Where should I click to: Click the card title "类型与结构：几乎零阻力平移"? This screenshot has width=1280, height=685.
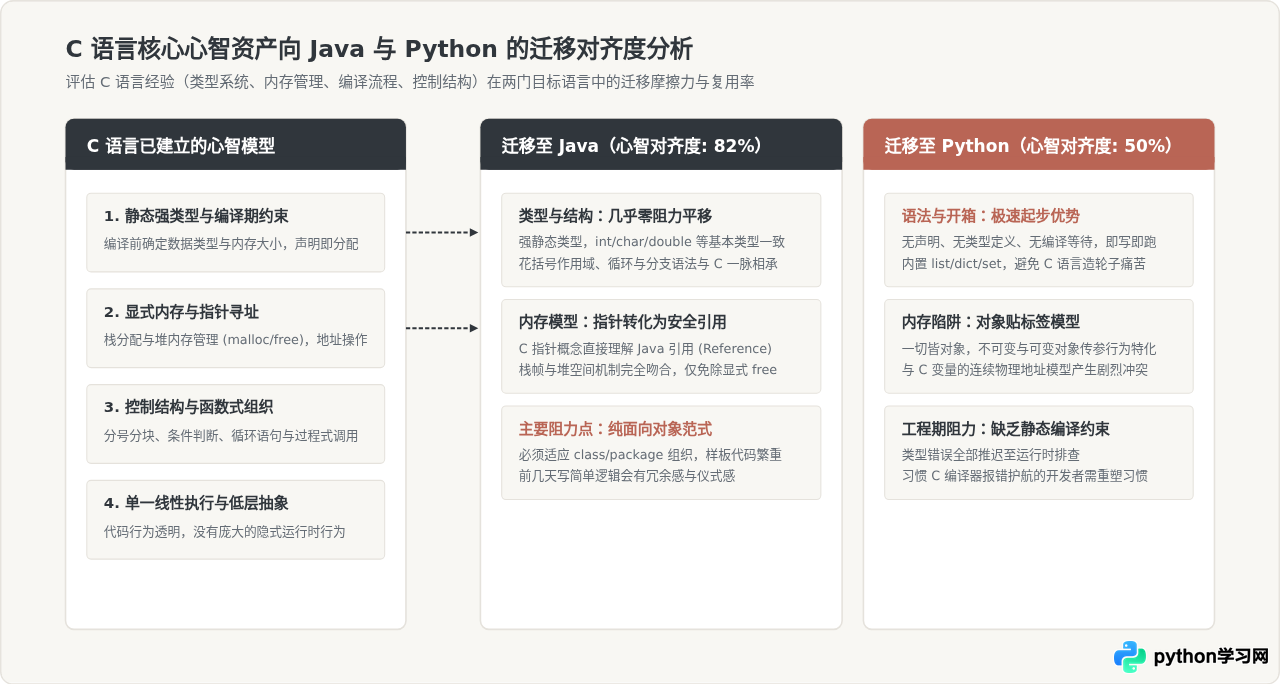click(615, 216)
